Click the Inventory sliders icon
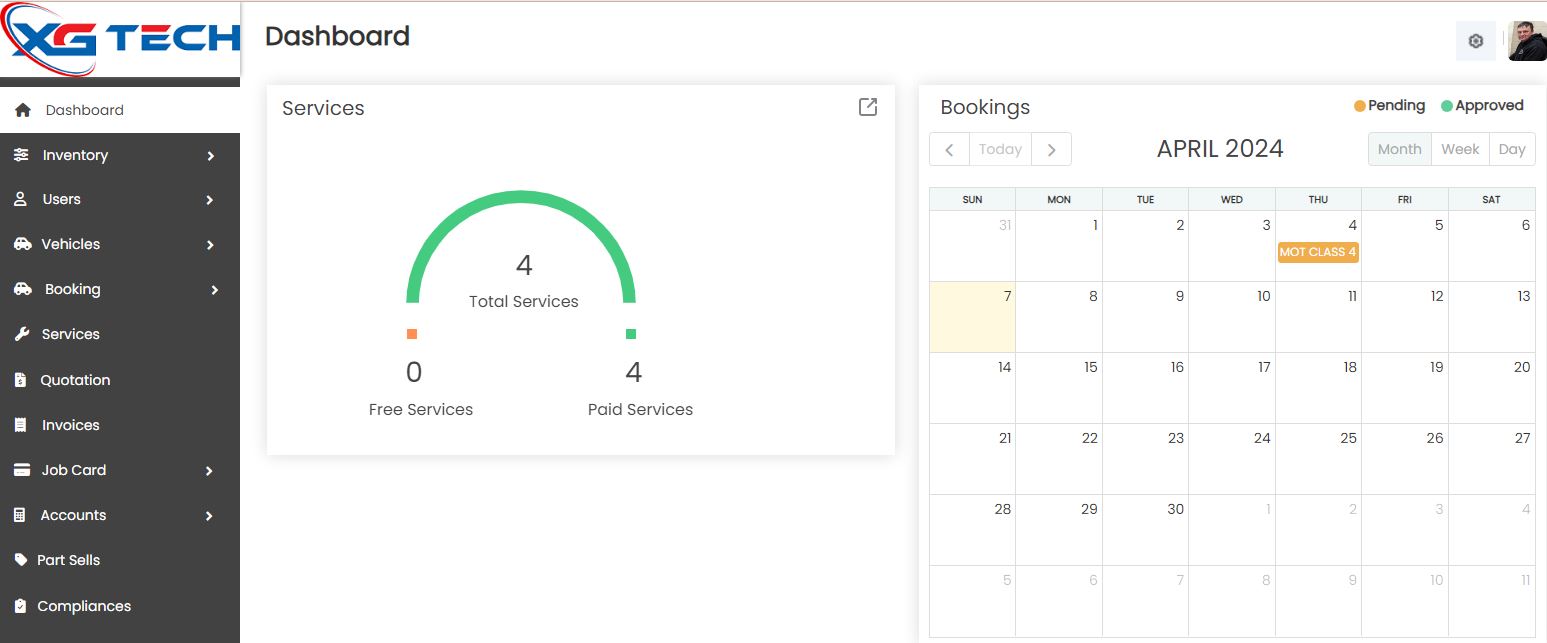The image size is (1547, 643). click(x=21, y=155)
